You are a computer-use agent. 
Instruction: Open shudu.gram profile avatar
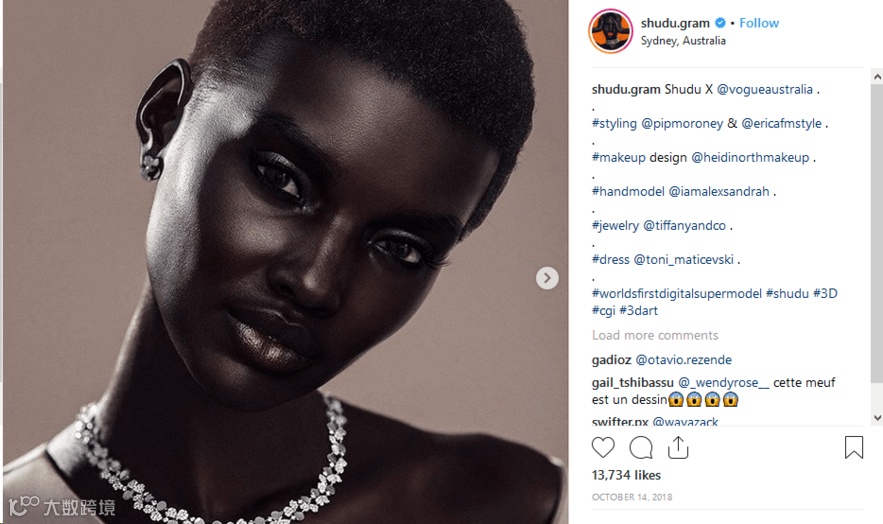pos(610,32)
